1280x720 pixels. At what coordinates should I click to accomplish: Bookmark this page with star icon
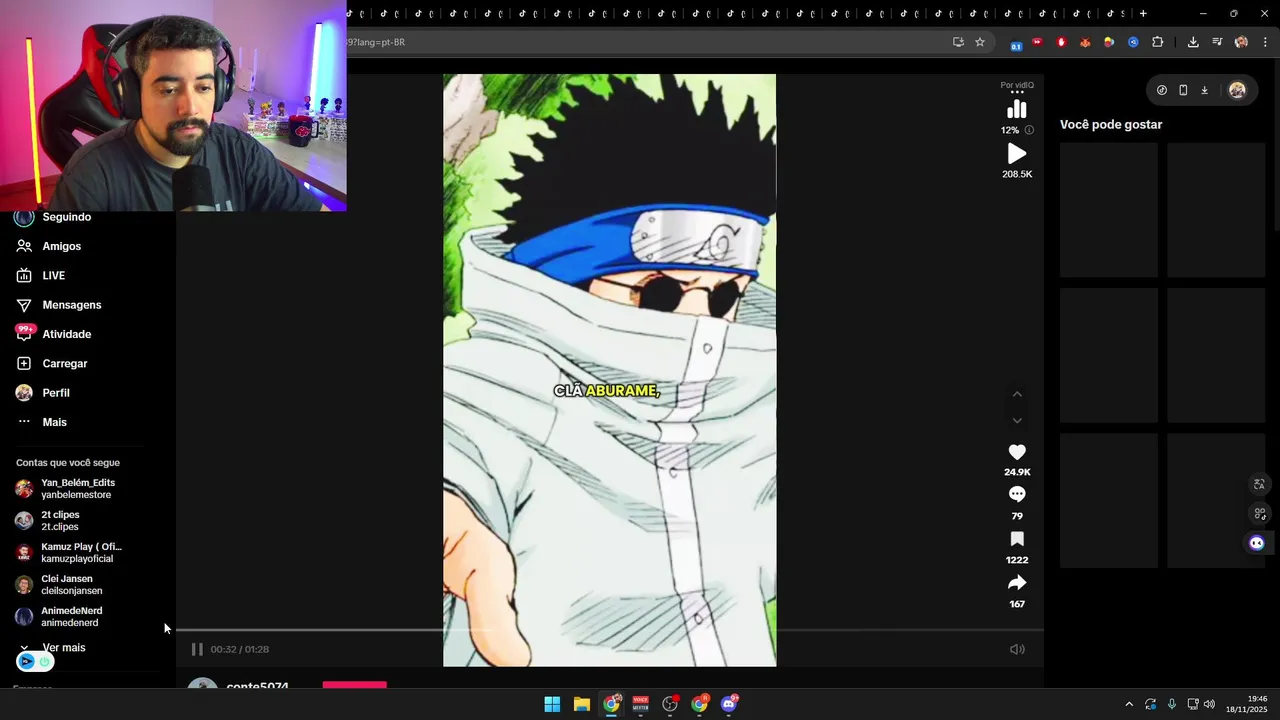click(x=980, y=42)
